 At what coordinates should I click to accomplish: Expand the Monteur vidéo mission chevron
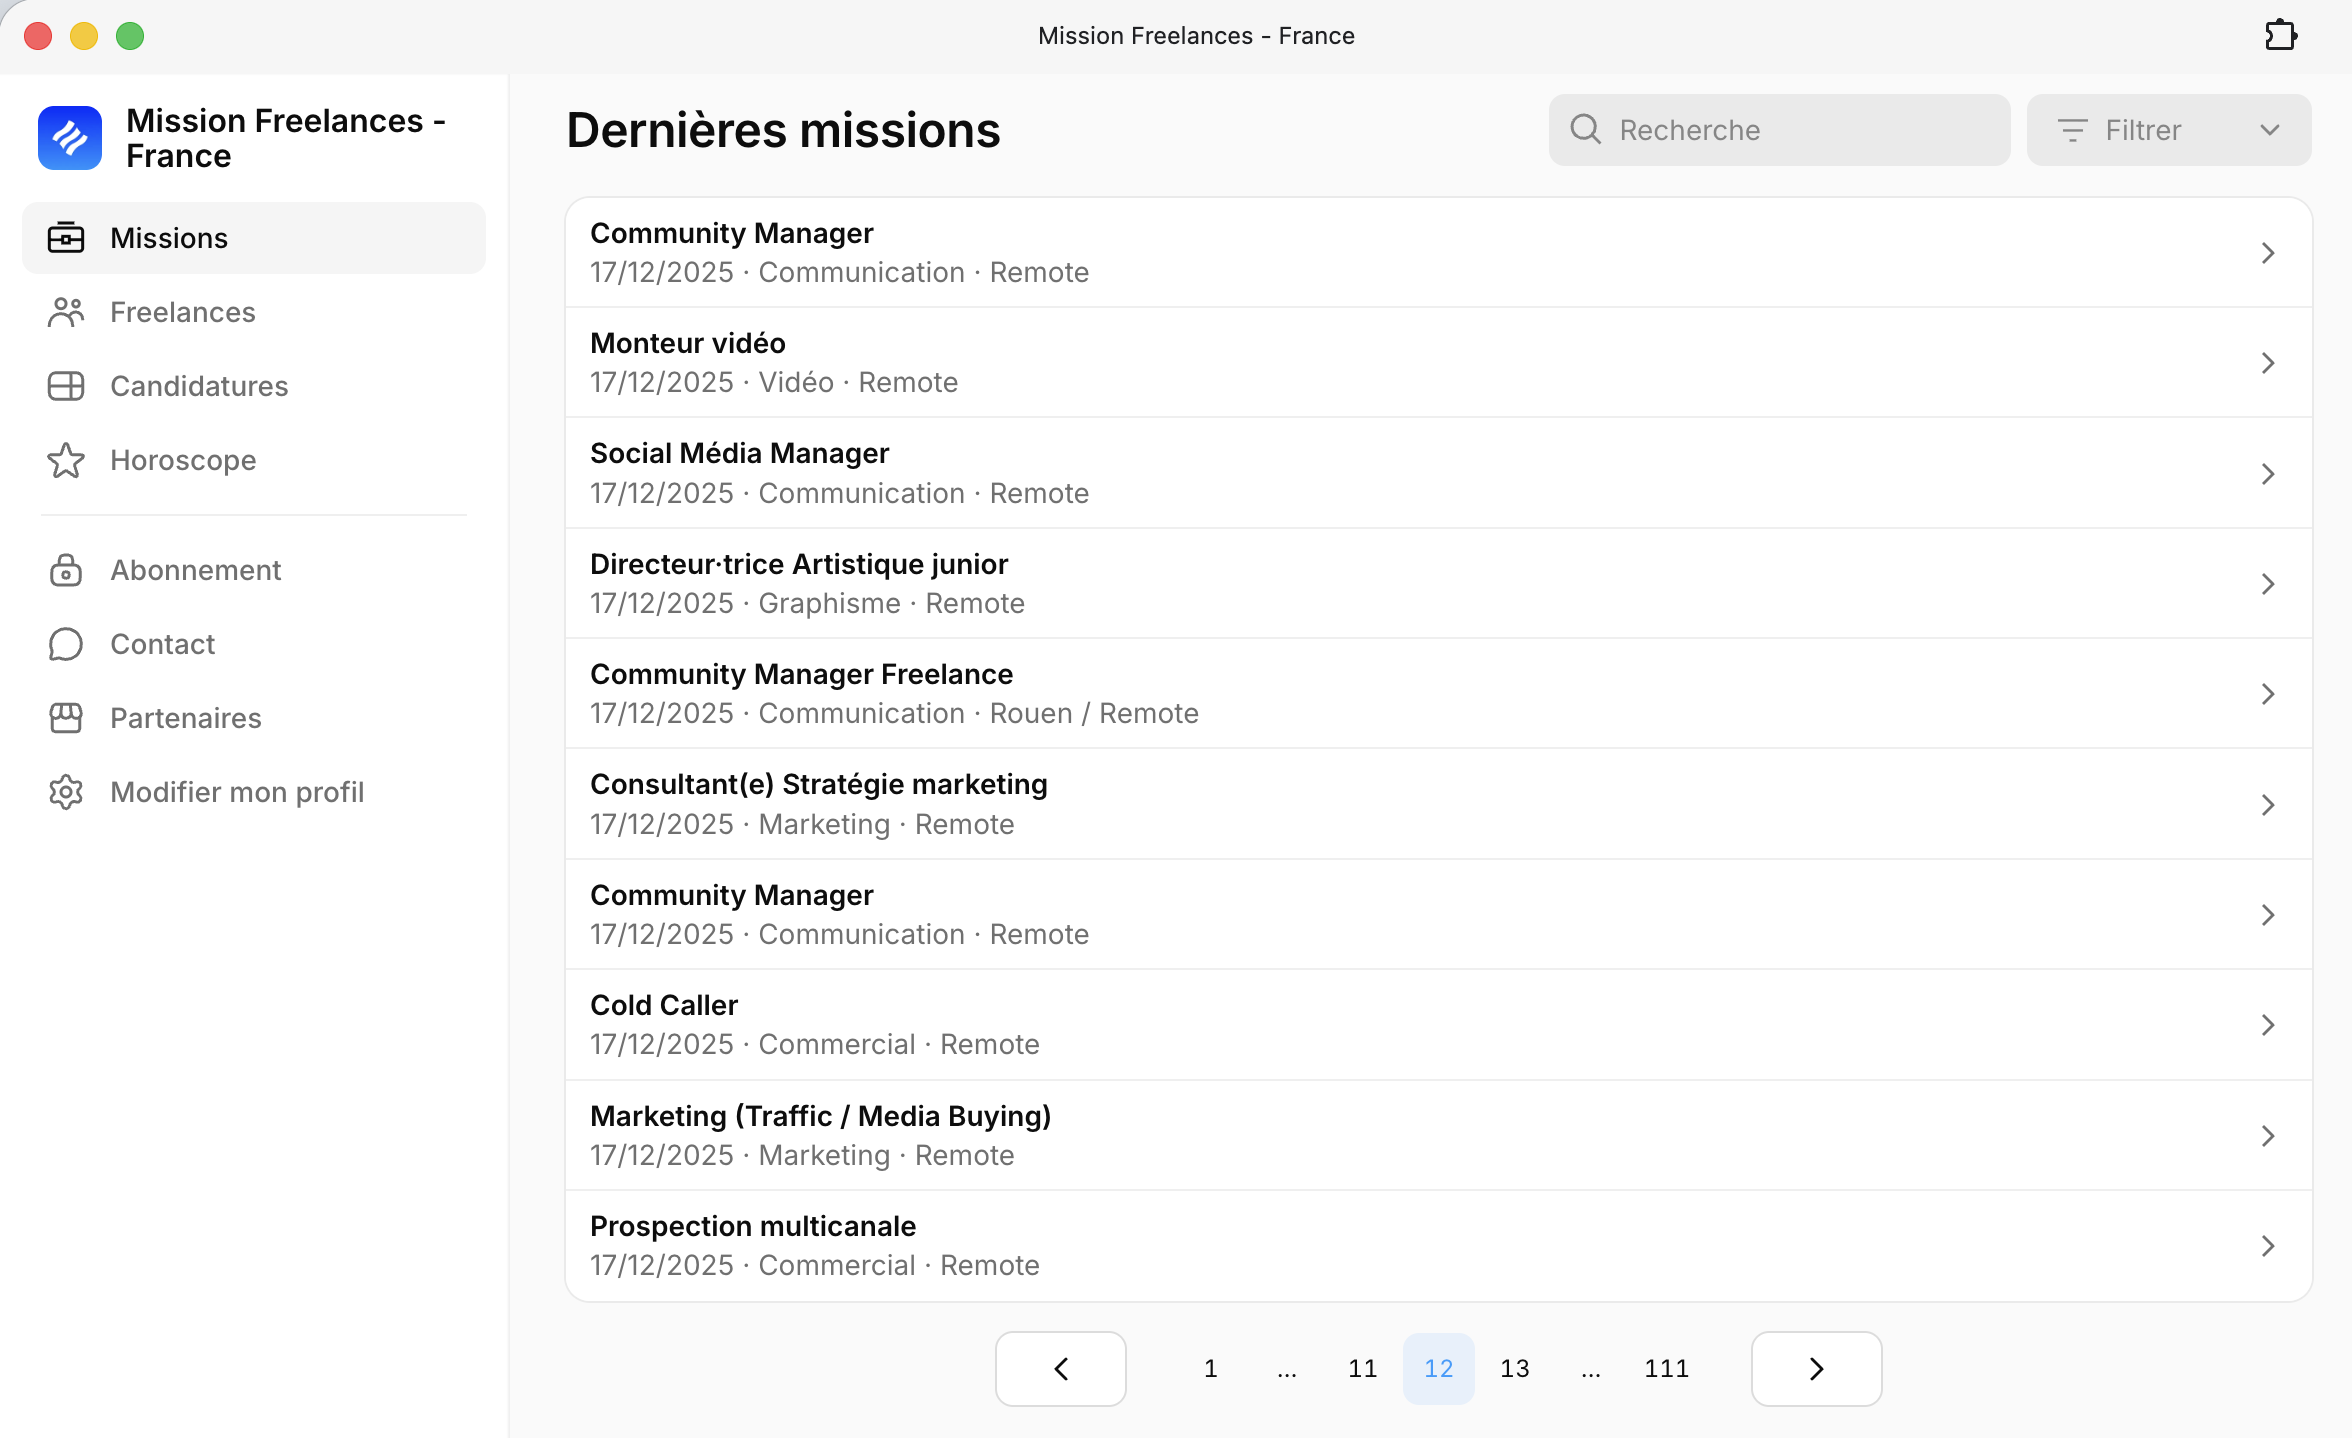2267,363
